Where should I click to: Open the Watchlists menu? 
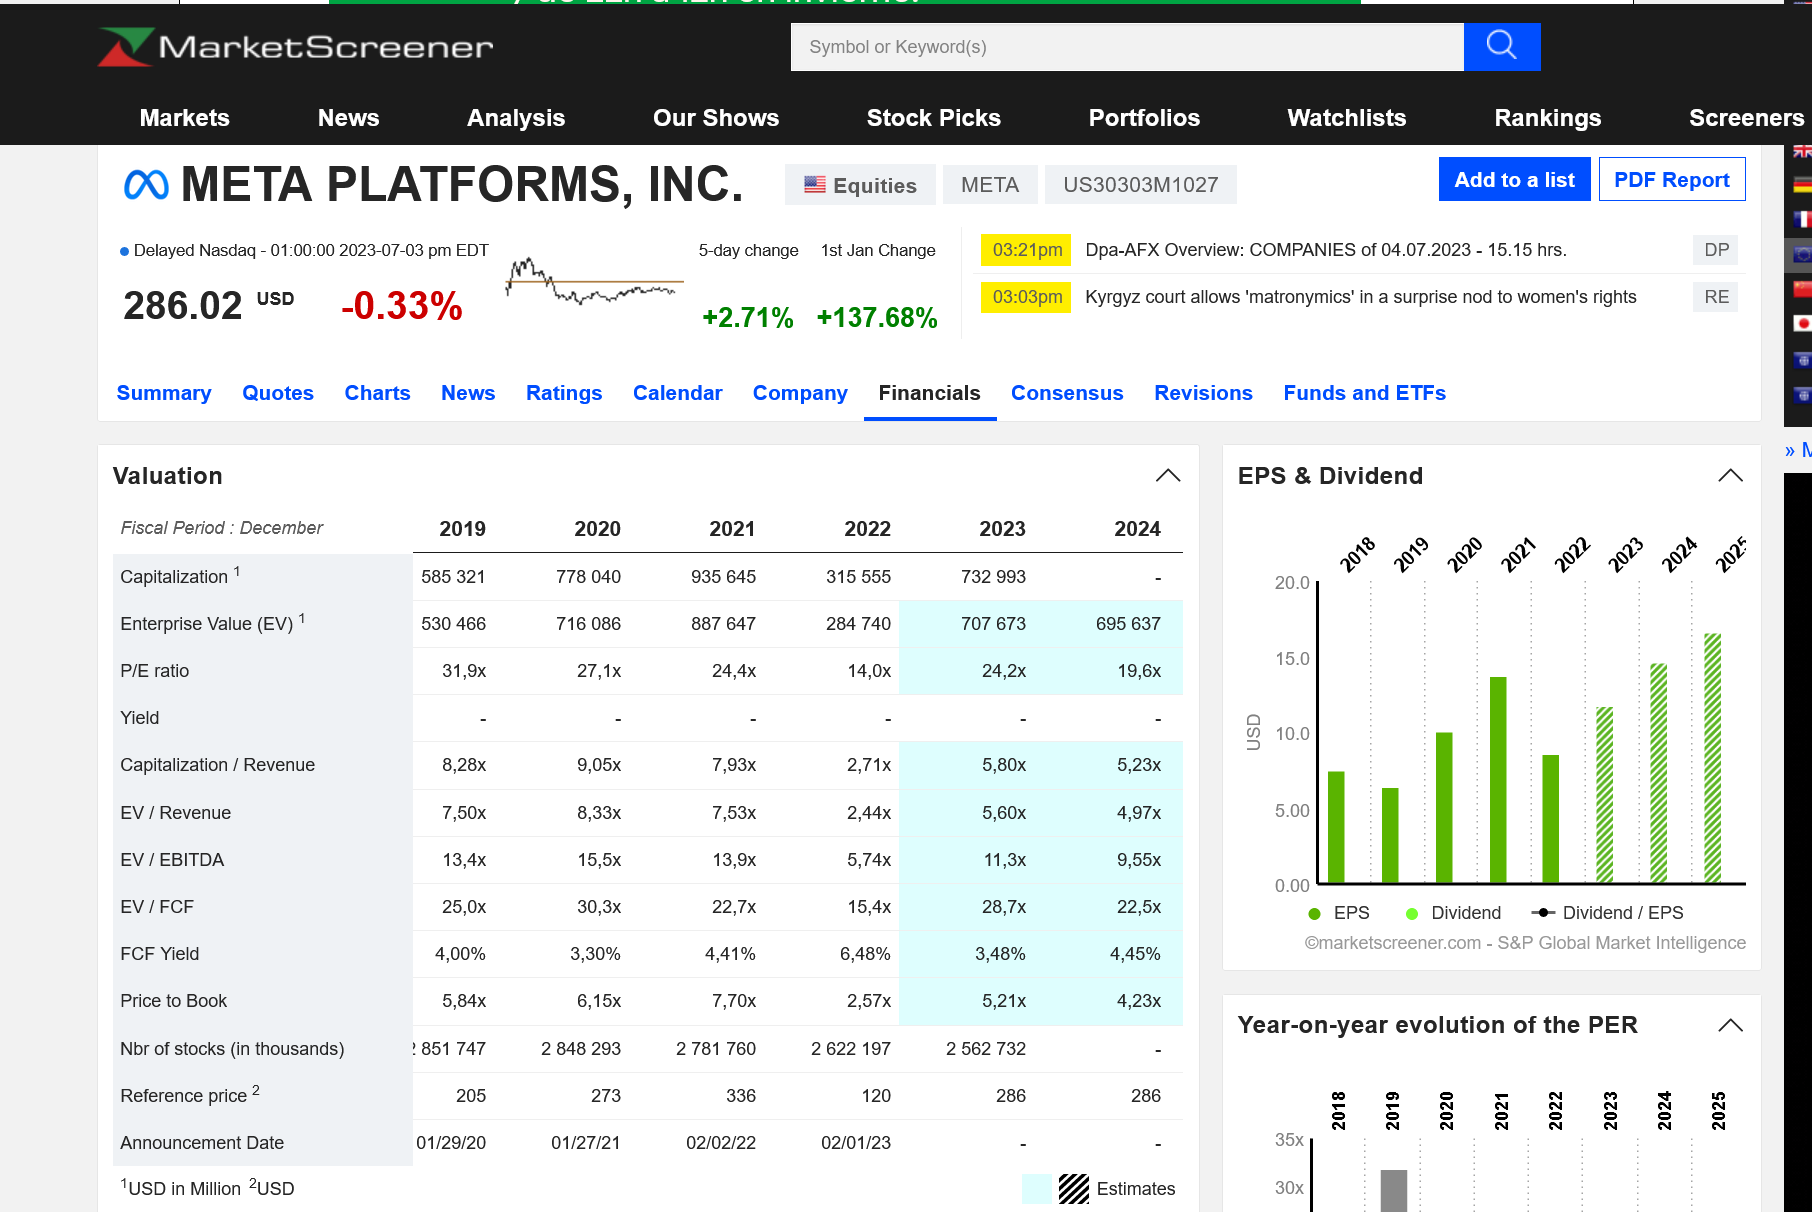tap(1347, 118)
